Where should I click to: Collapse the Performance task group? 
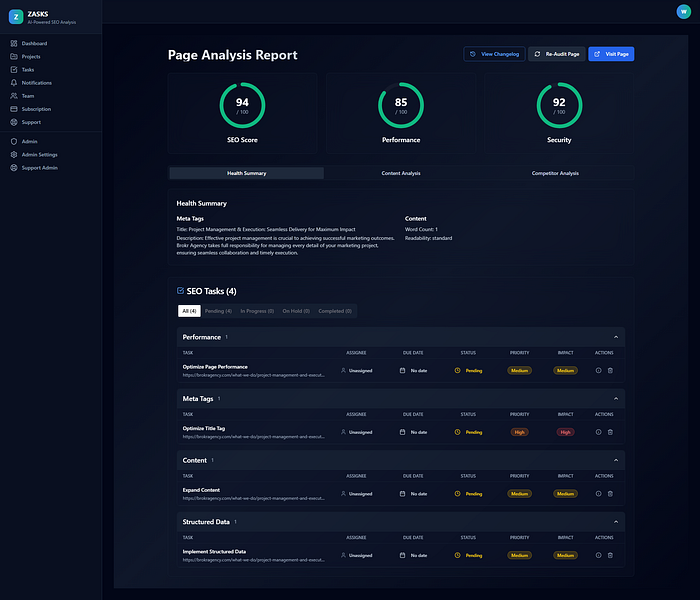click(x=616, y=338)
